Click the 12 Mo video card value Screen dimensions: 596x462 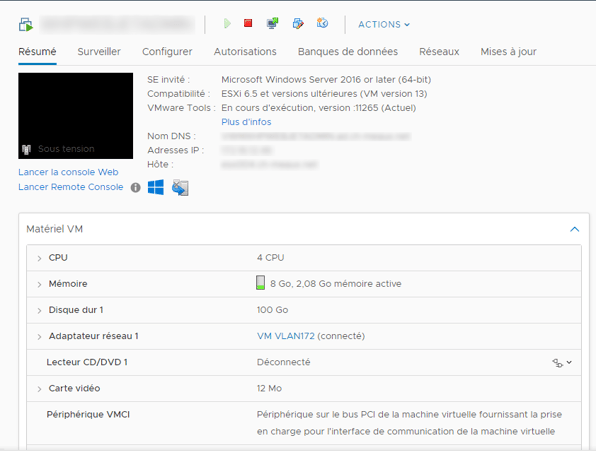coord(269,388)
